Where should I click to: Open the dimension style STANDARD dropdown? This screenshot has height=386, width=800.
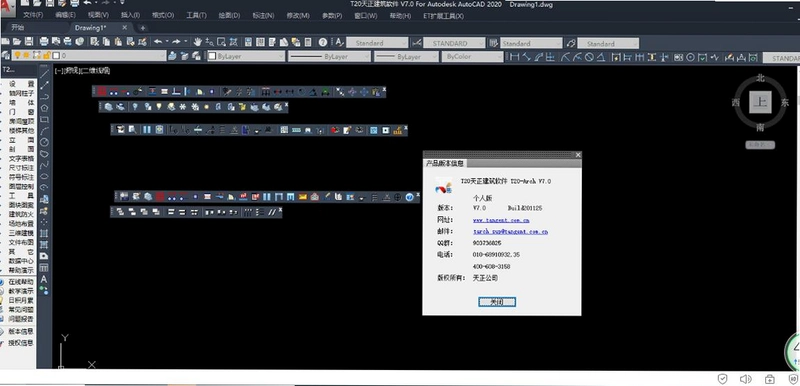click(453, 43)
